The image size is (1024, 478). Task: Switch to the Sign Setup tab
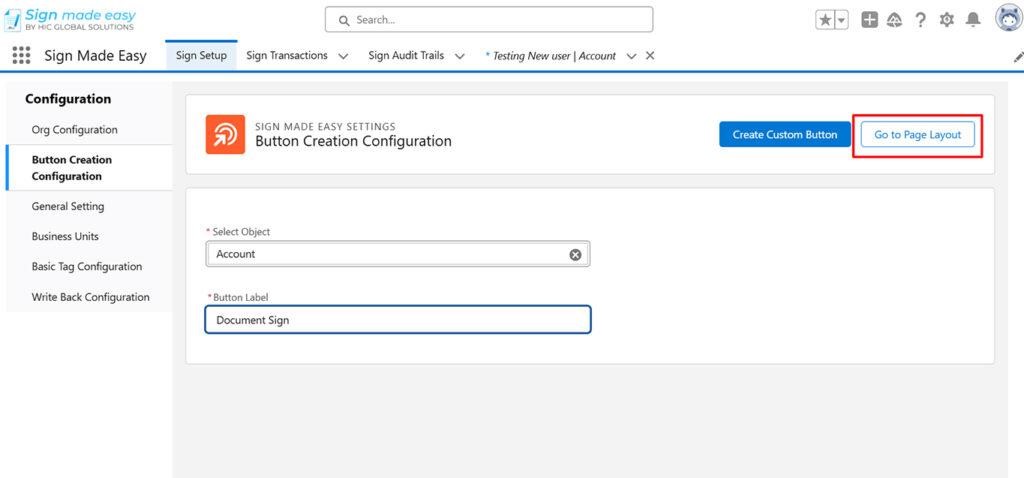tap(201, 56)
